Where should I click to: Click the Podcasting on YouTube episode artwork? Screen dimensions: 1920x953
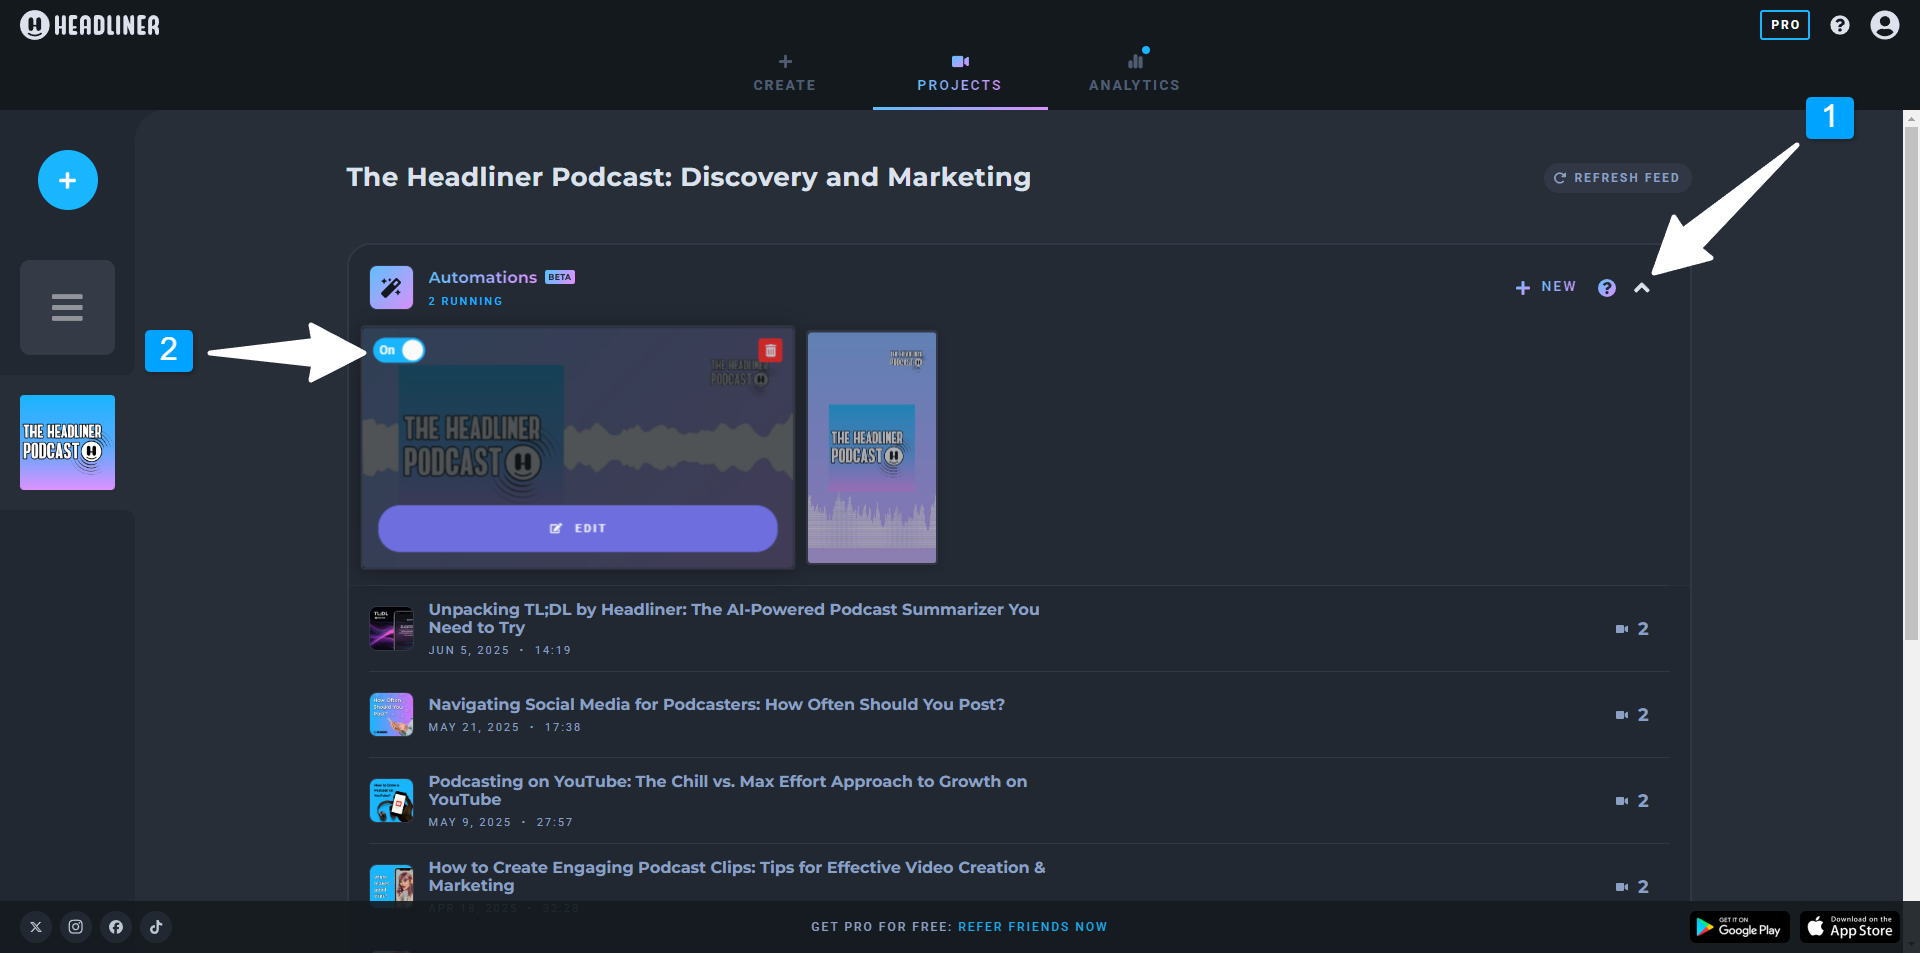coord(391,800)
